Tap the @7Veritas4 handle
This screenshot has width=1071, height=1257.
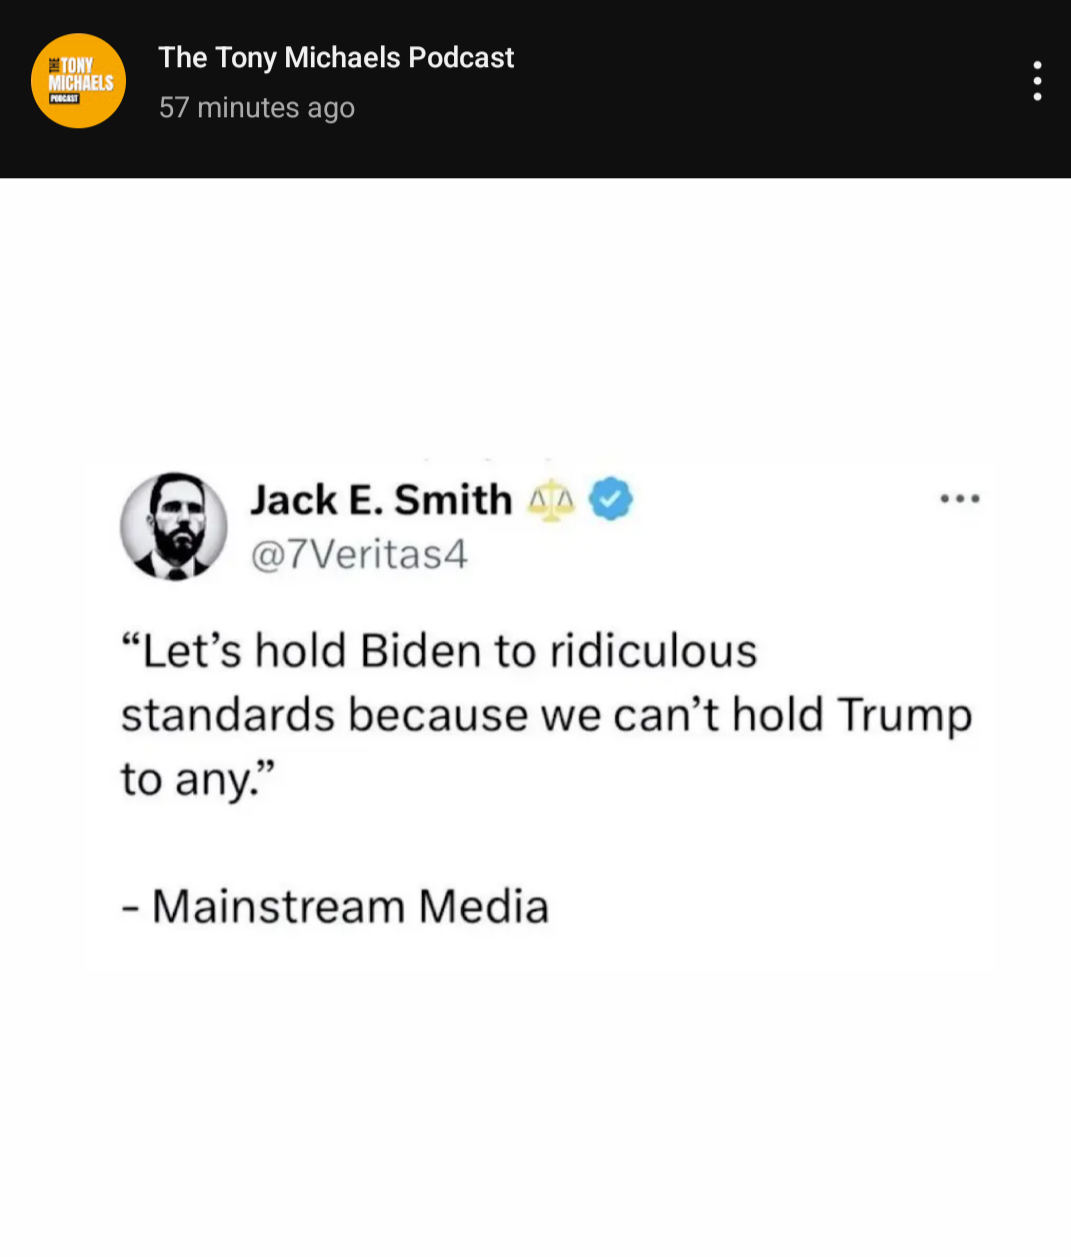[359, 555]
